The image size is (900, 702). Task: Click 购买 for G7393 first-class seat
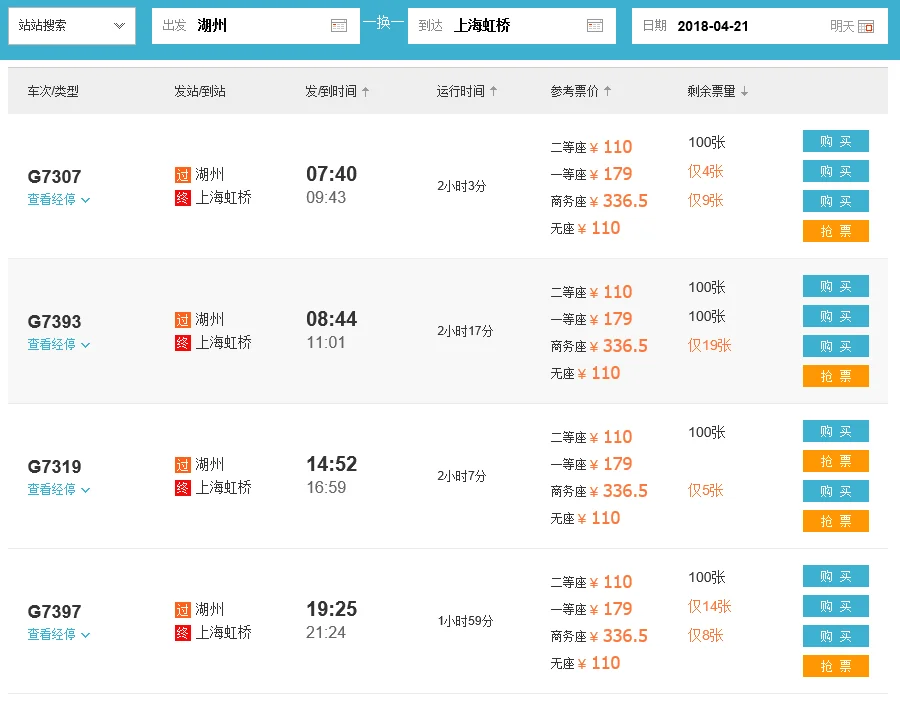(835, 316)
